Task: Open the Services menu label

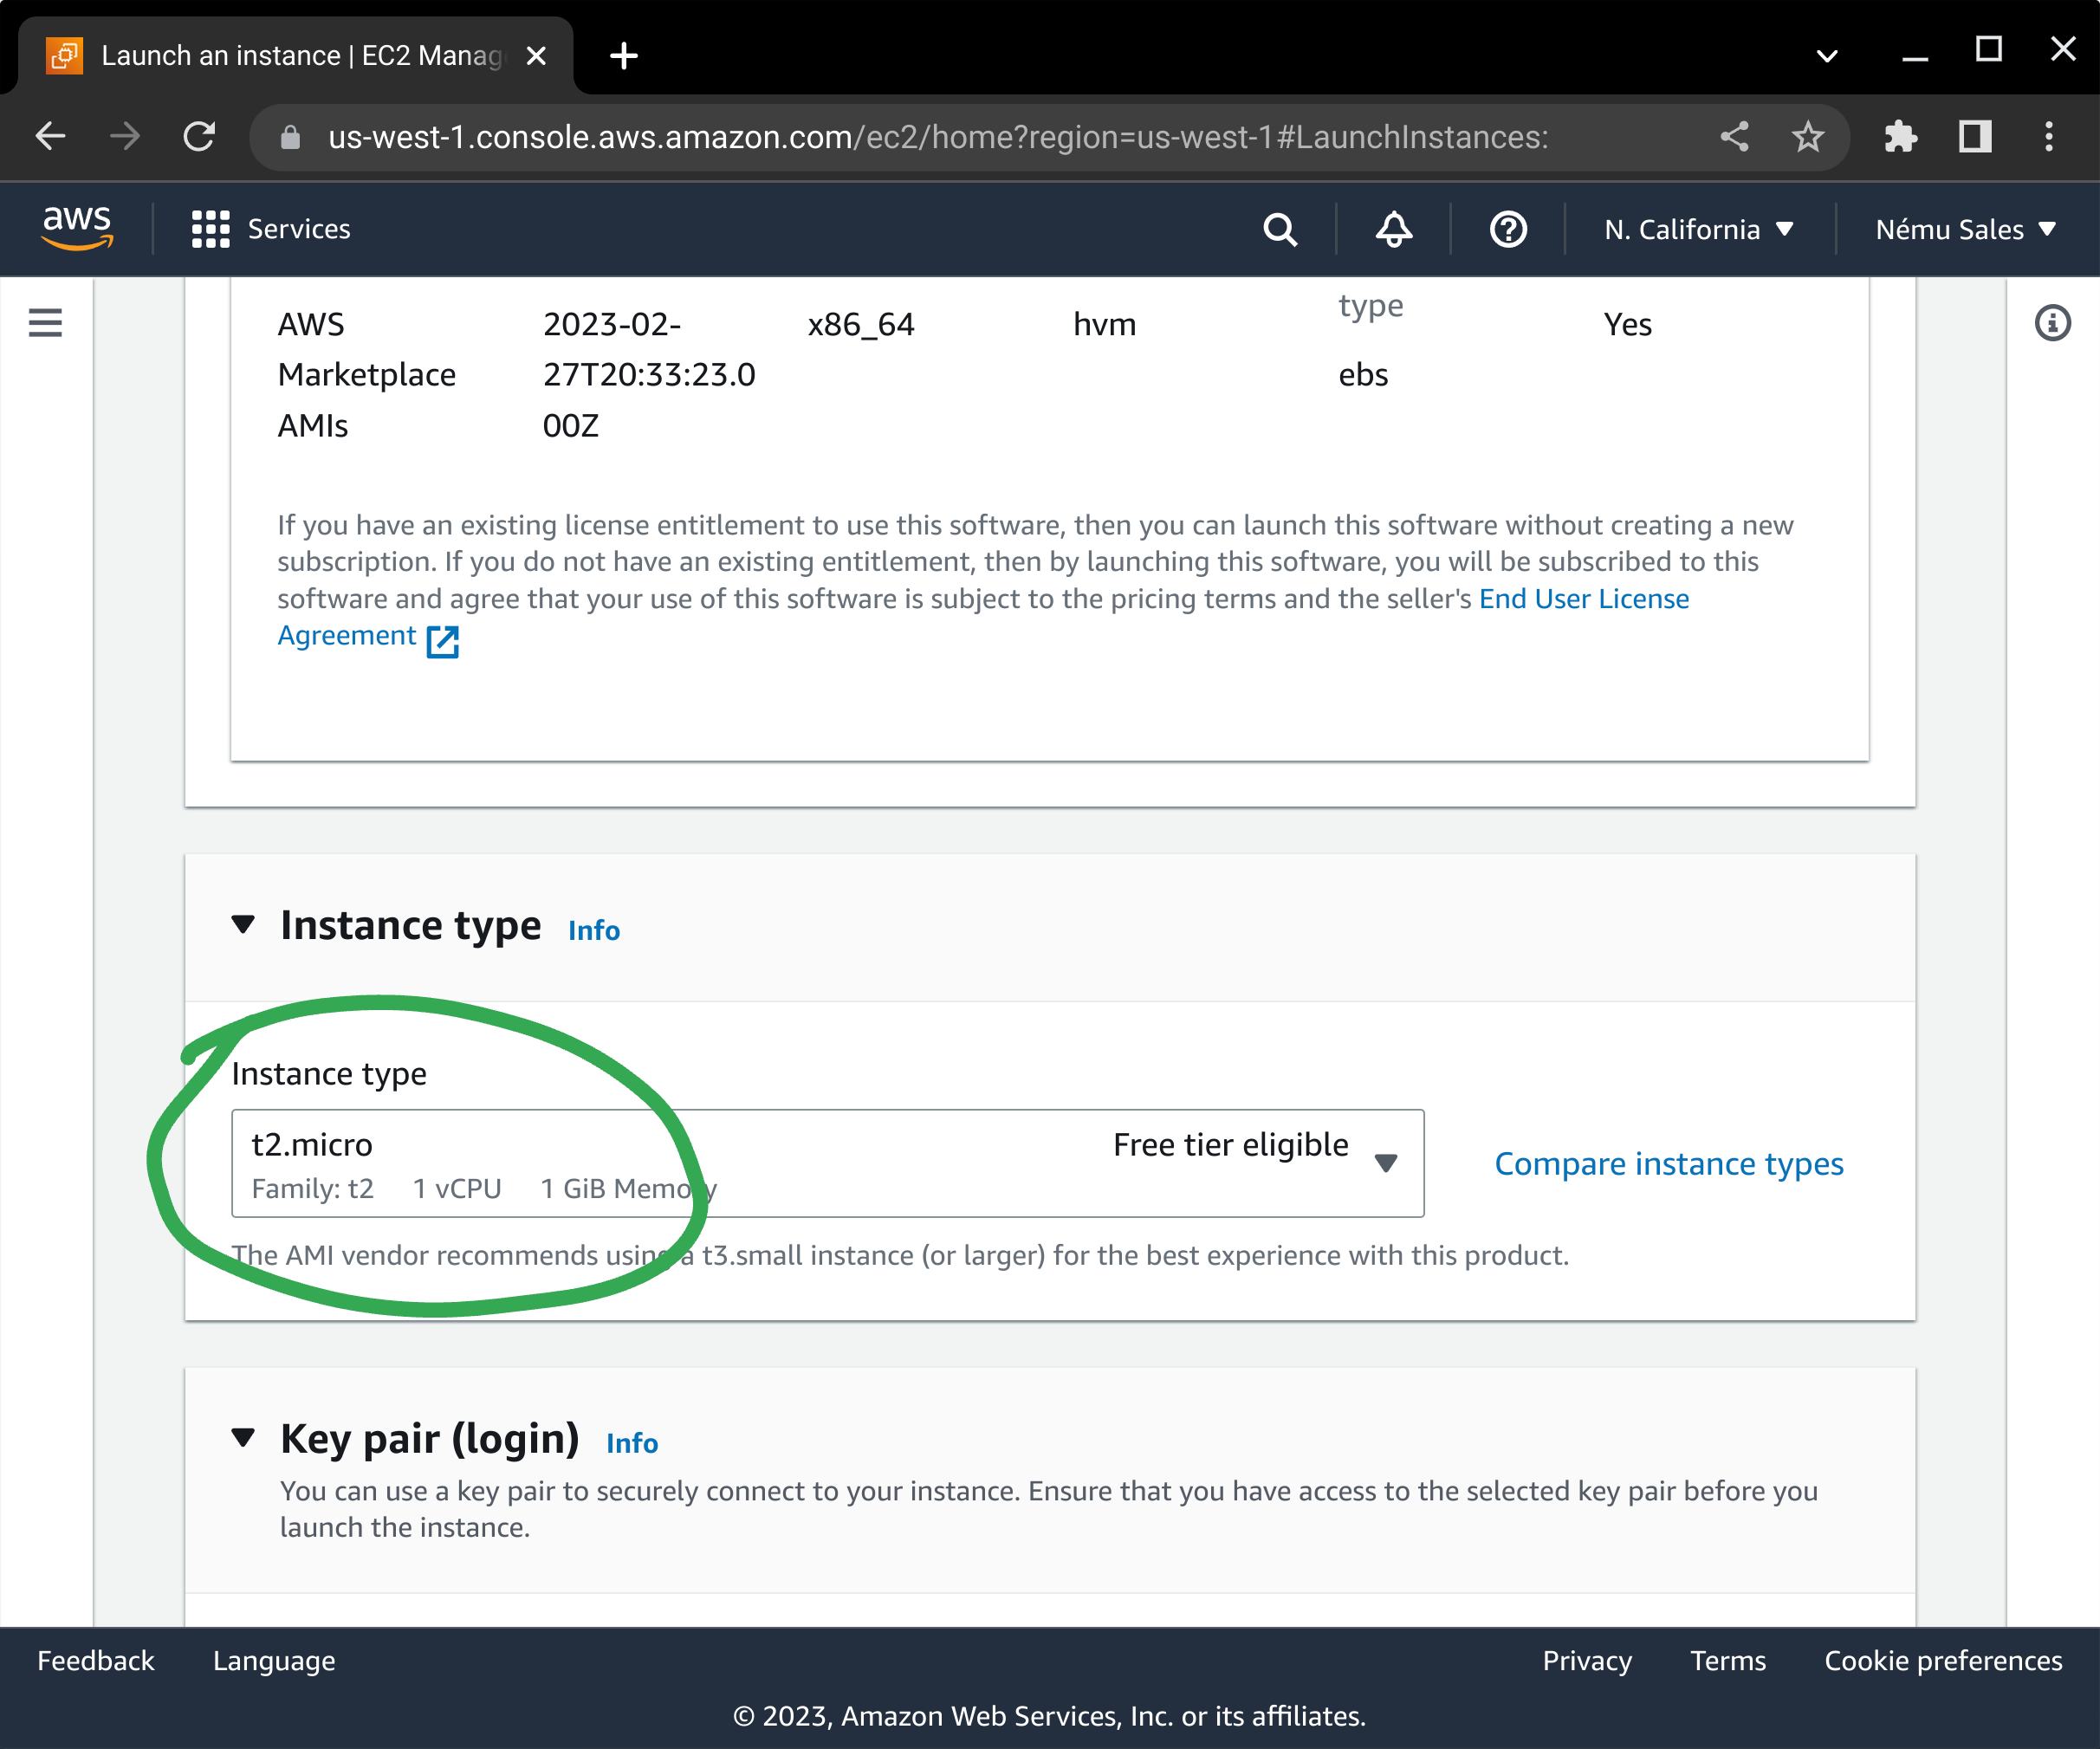Action: point(299,229)
